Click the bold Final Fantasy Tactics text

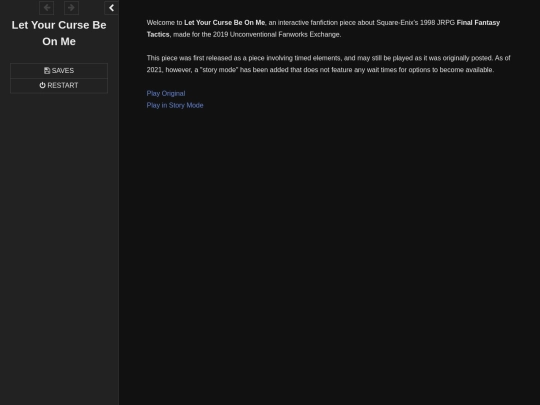478,23
